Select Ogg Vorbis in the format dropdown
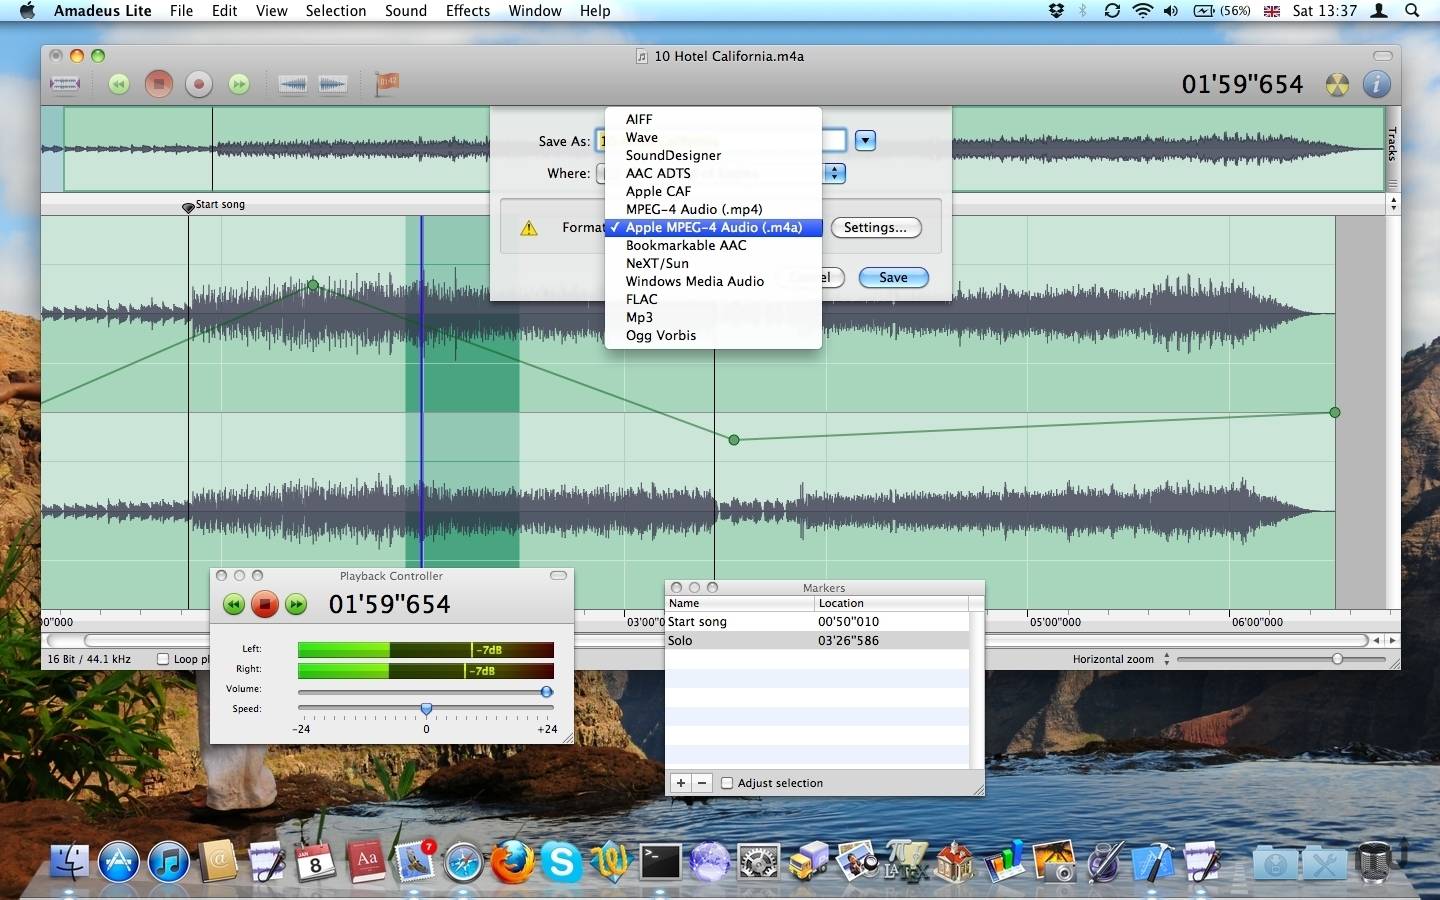 pyautogui.click(x=660, y=335)
